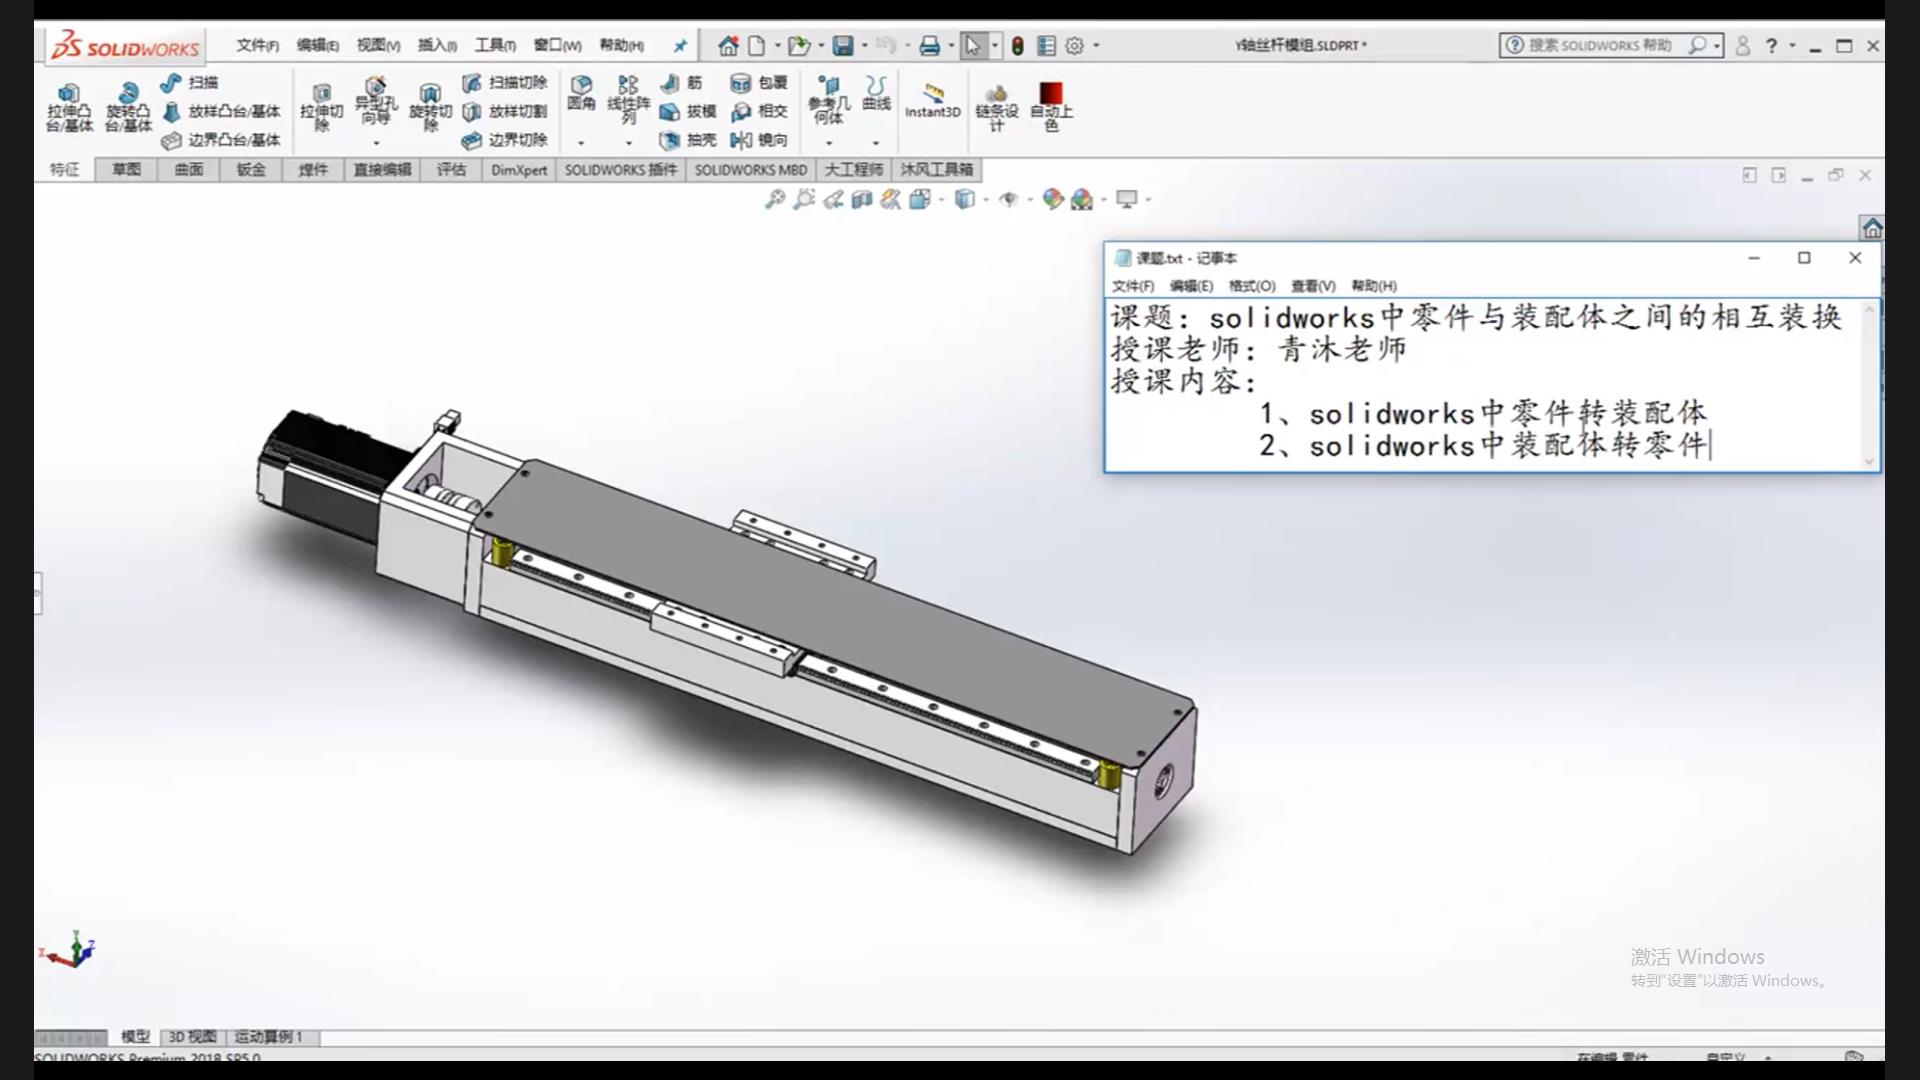Expand the Fillet dropdown arrow
The width and height of the screenshot is (1920, 1080).
point(581,143)
